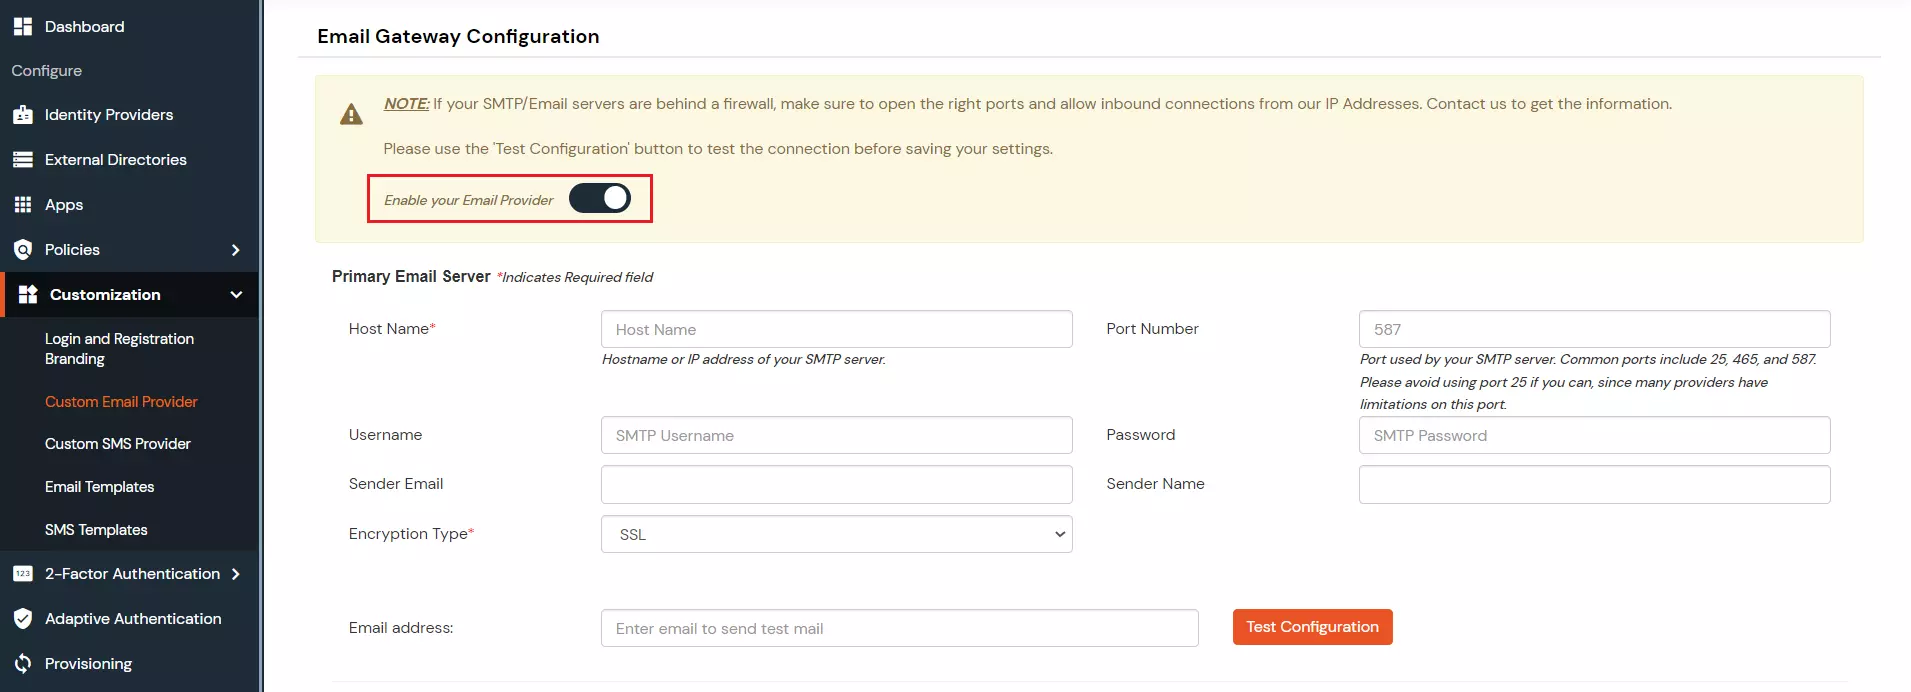This screenshot has width=1911, height=692.
Task: Click the Provisioning sync icon
Action: (23, 663)
